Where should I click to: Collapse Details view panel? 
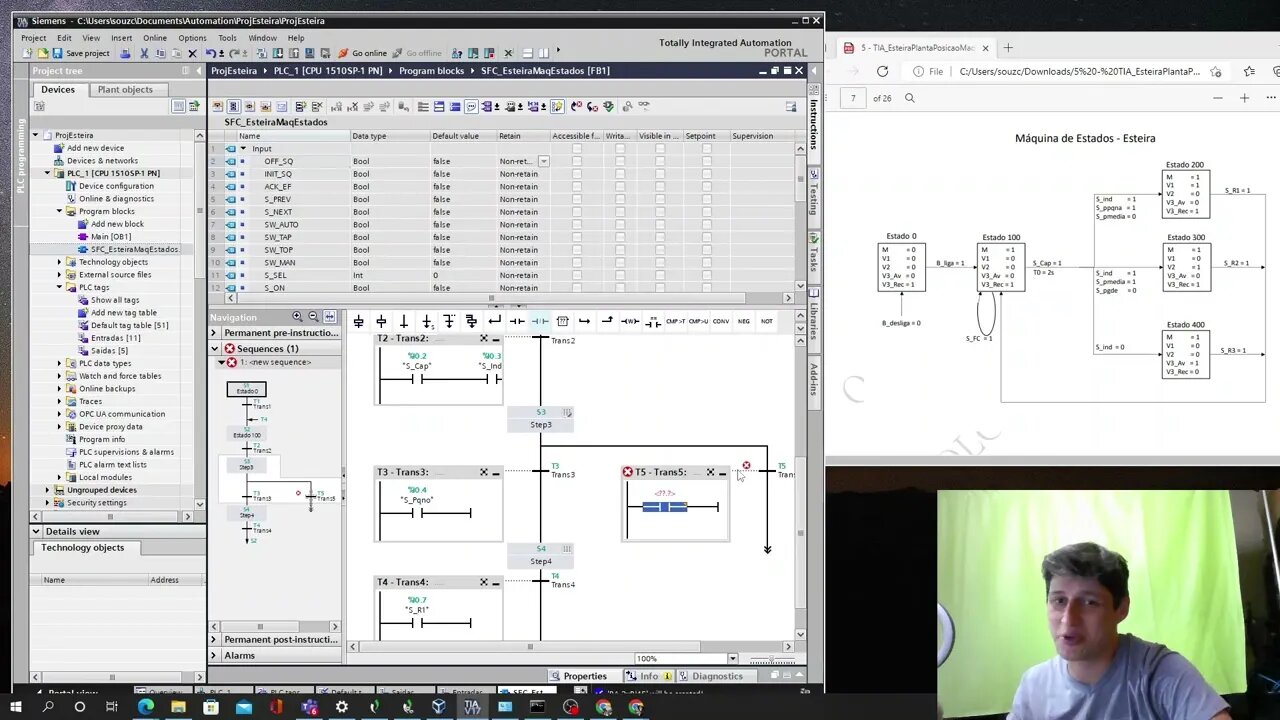click(x=36, y=531)
